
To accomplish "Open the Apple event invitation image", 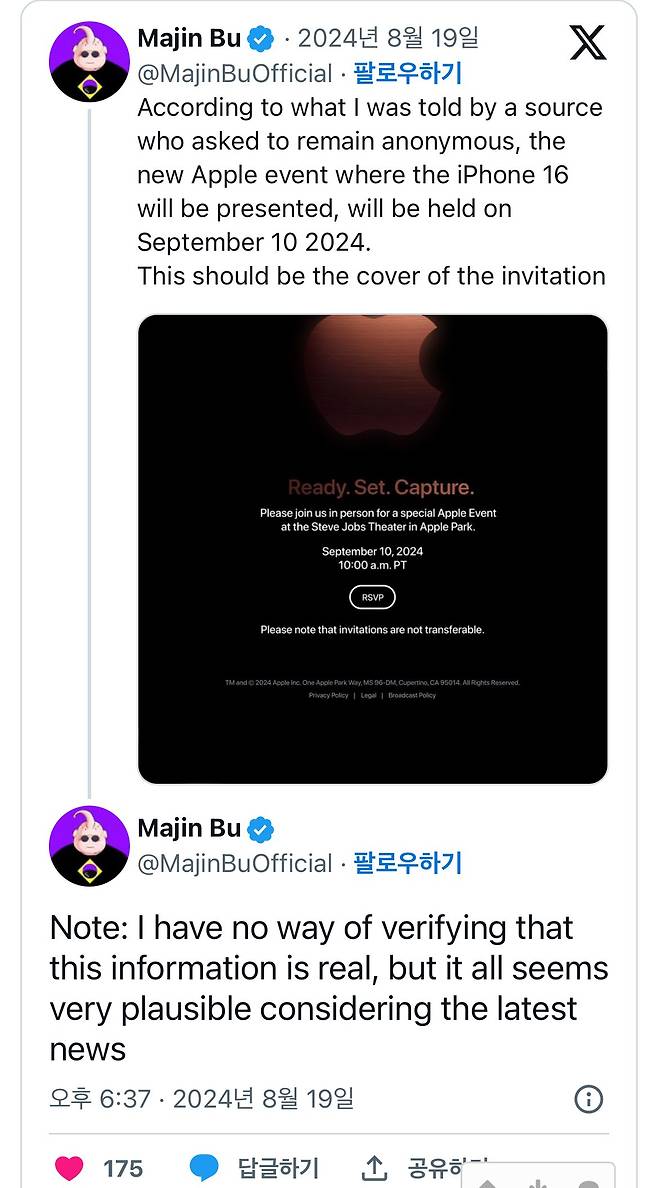I will click(x=371, y=547).
